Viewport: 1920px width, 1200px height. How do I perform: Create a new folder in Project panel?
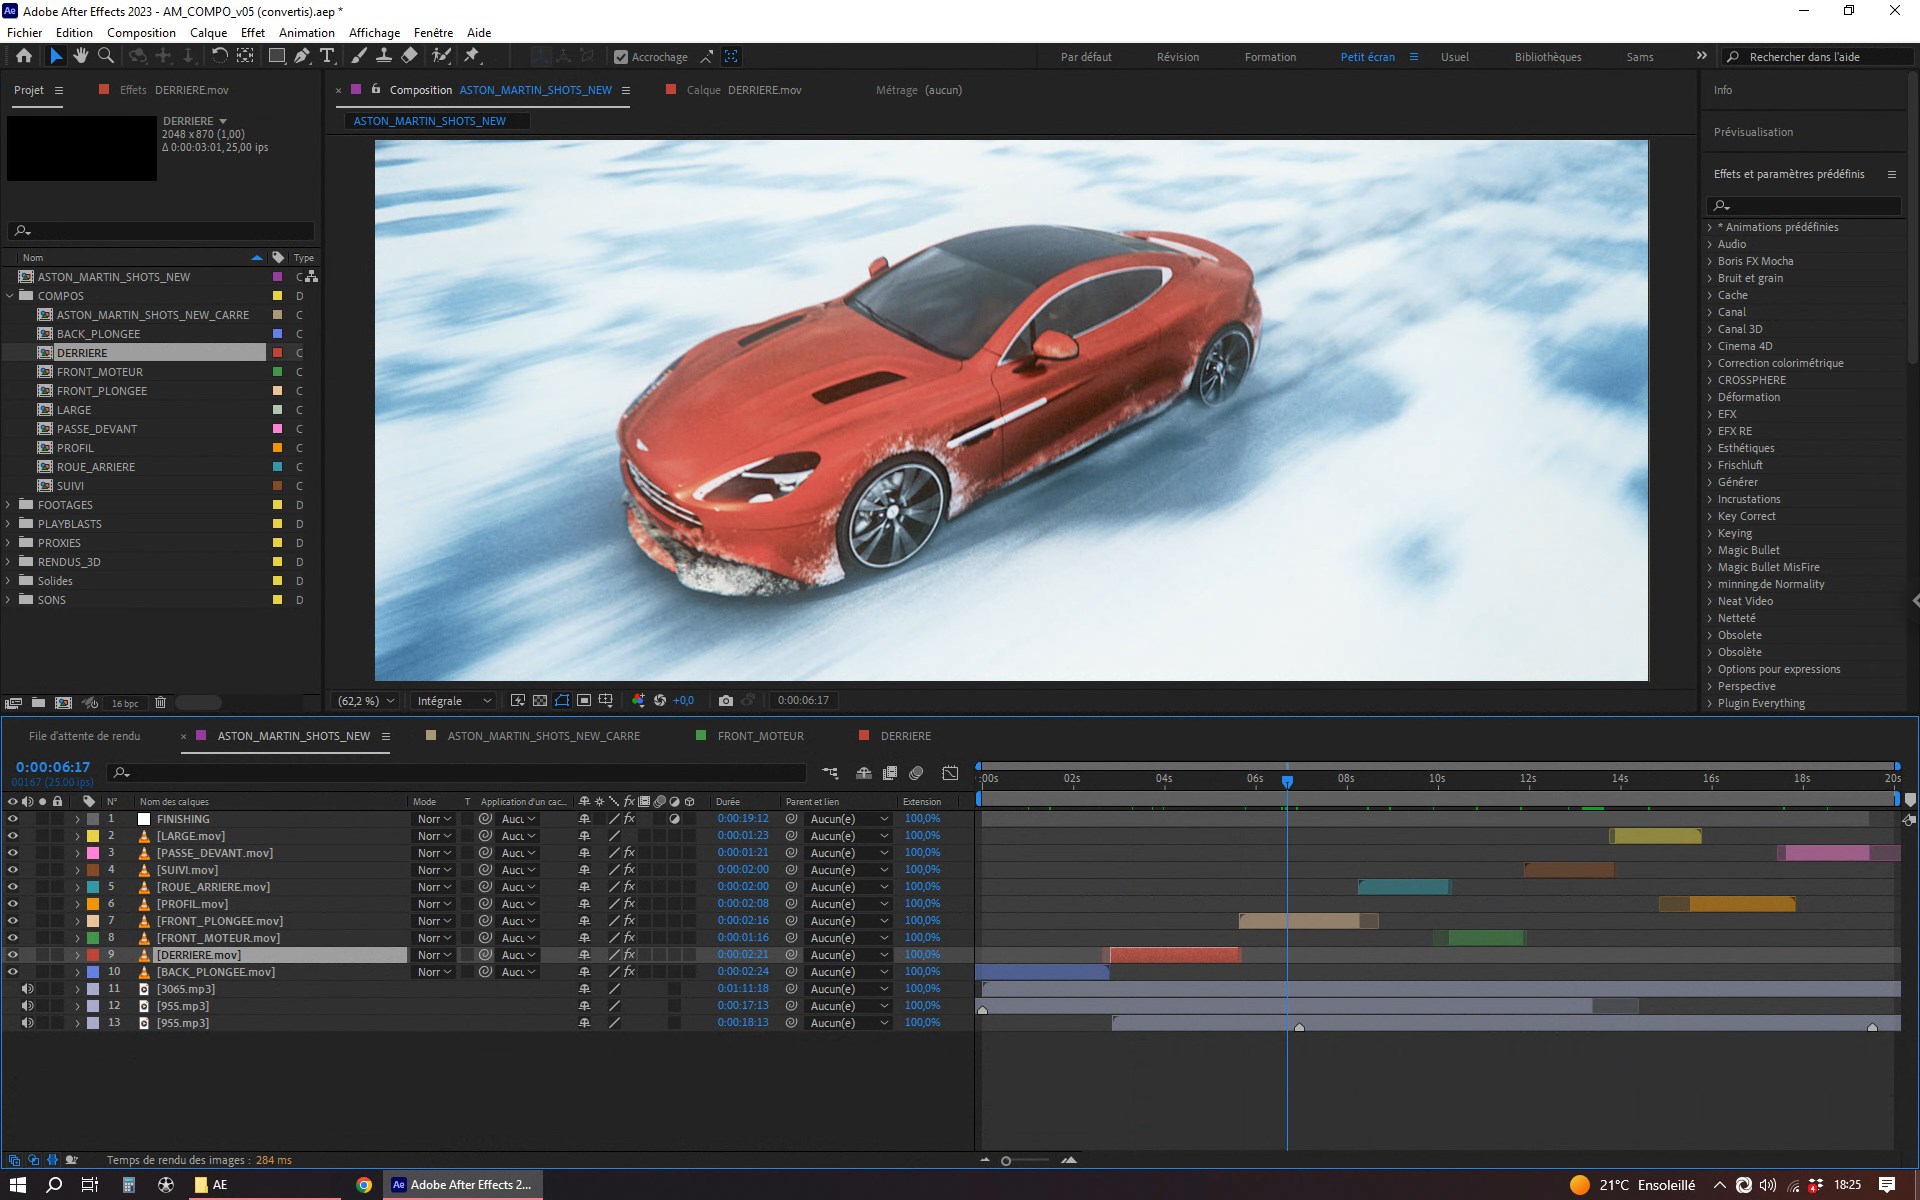(x=38, y=703)
